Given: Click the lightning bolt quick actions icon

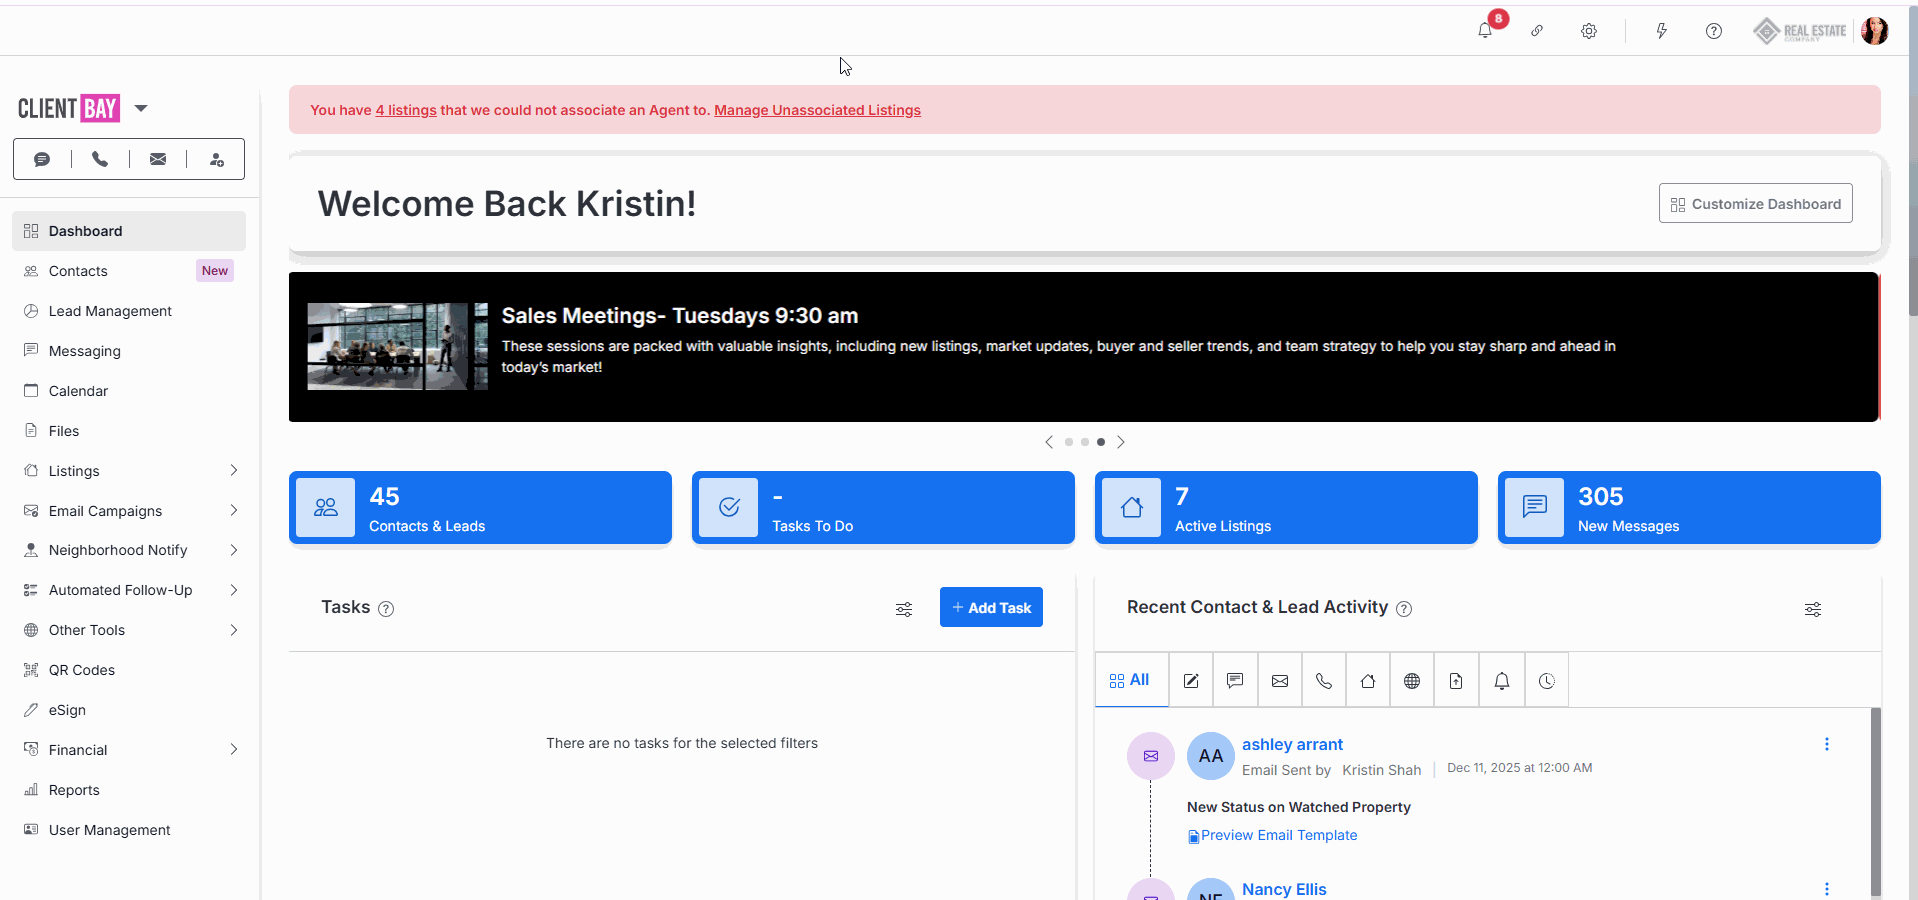Looking at the screenshot, I should point(1661,31).
